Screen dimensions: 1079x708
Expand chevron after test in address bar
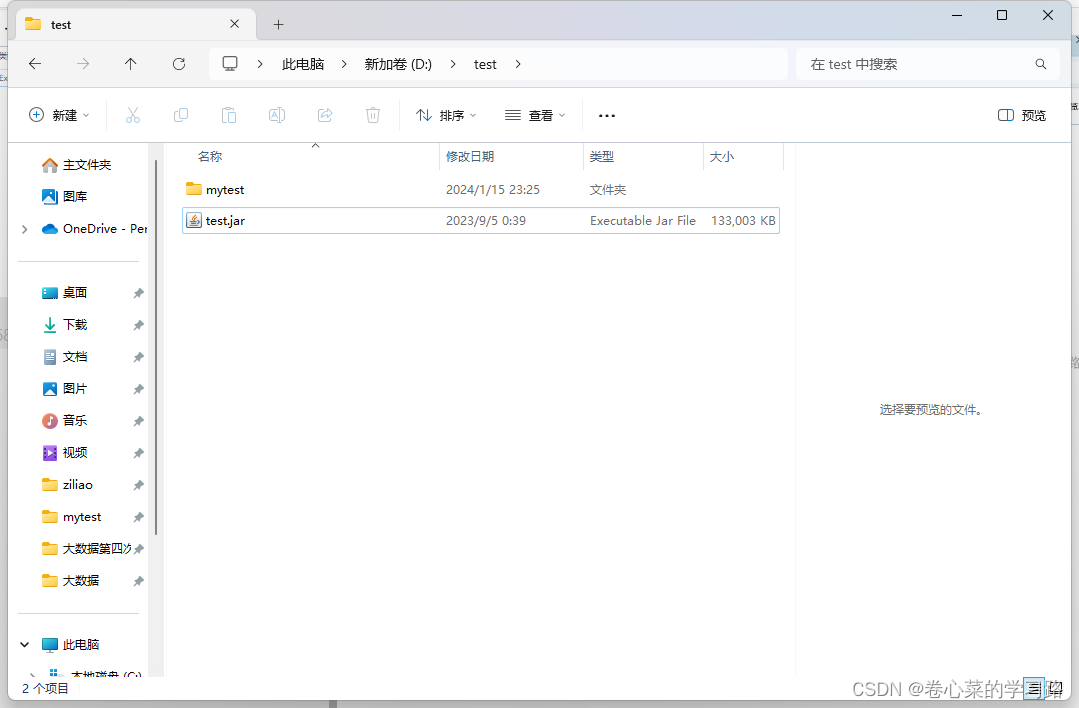point(518,64)
